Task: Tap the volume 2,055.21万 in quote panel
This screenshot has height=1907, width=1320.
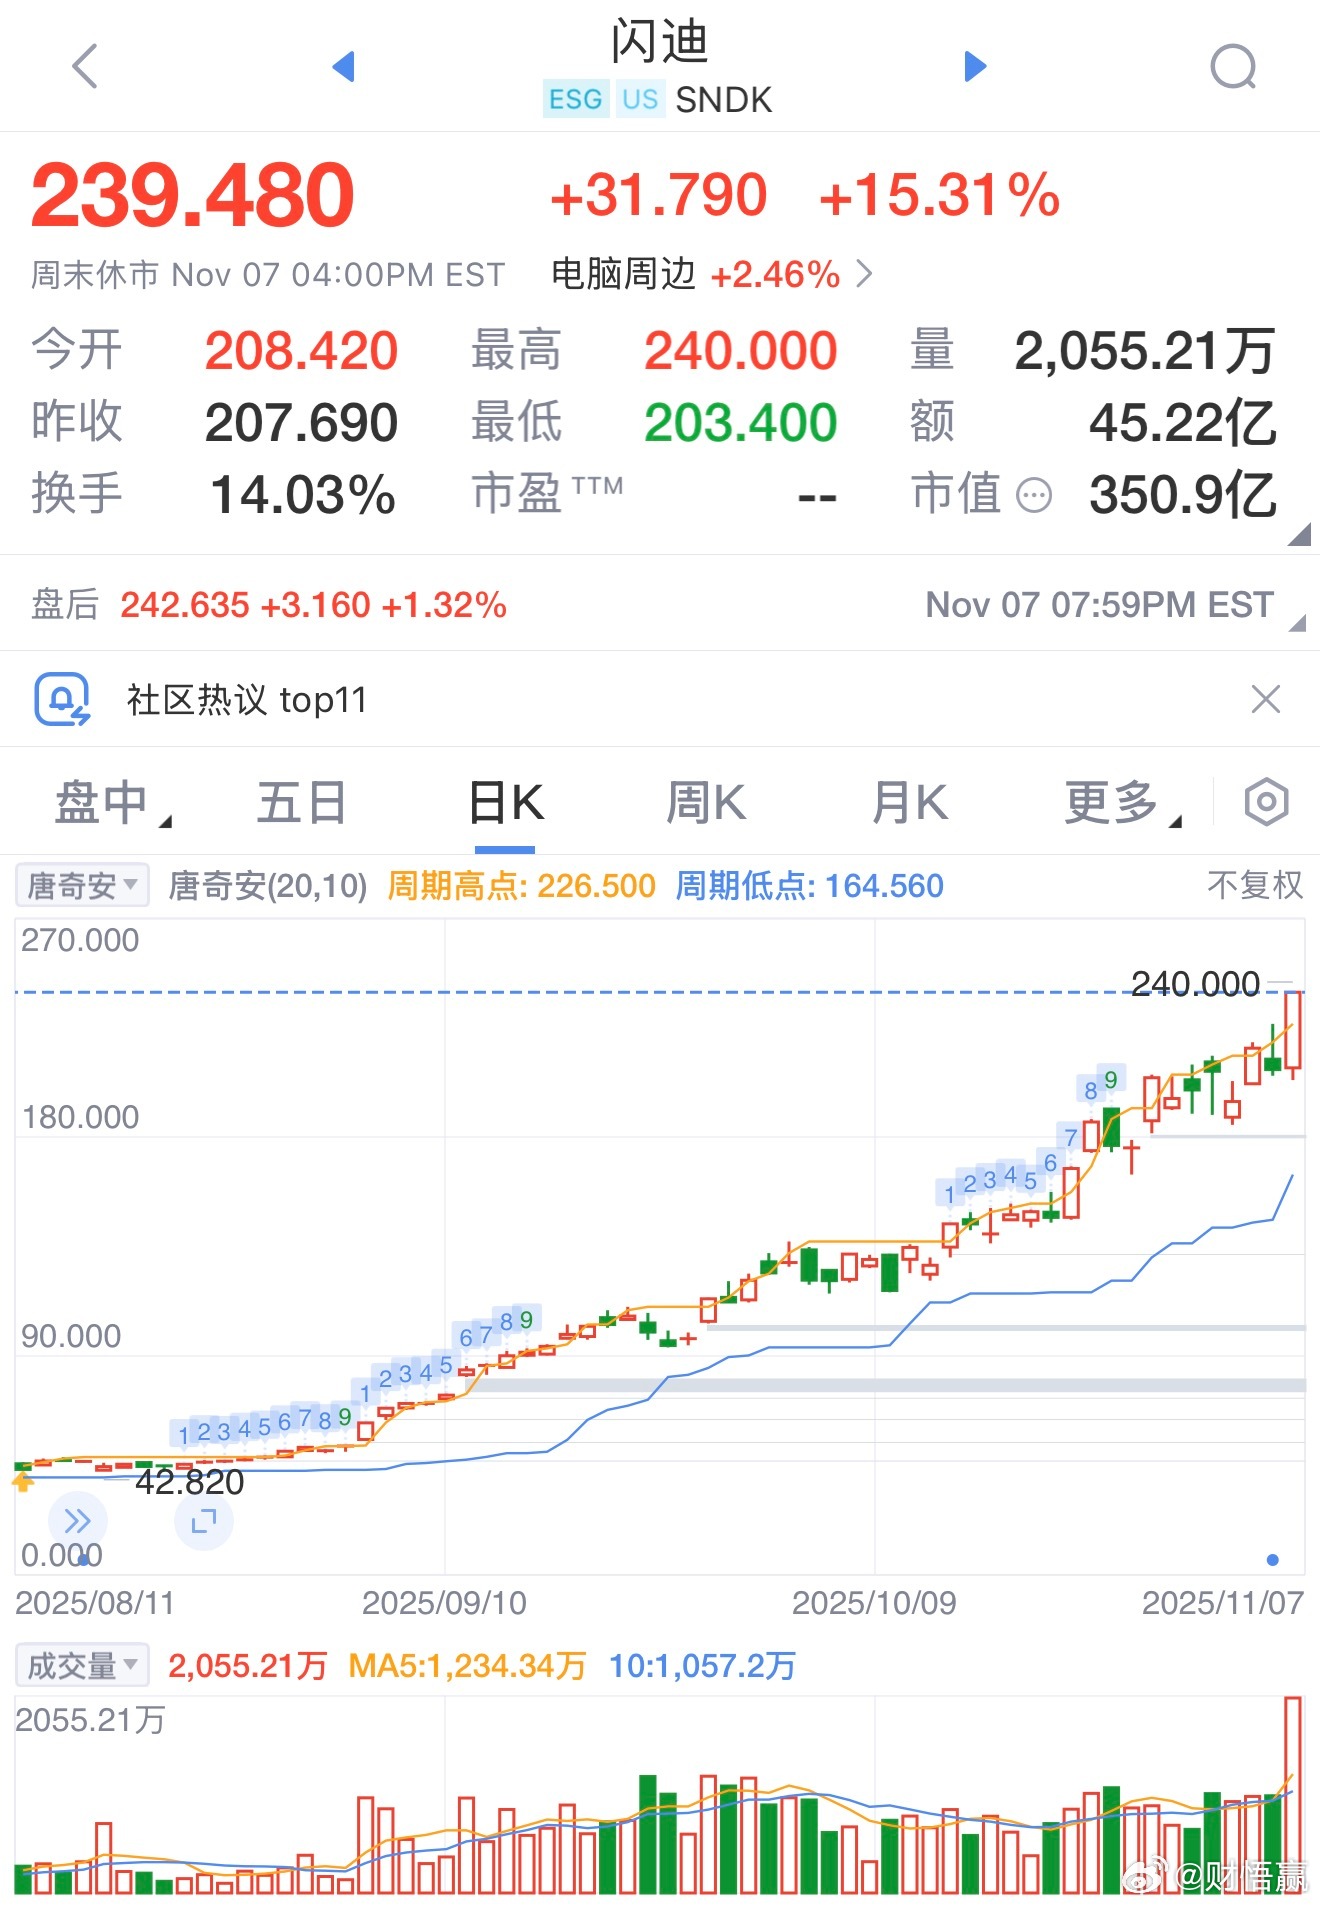Action: point(1145,351)
